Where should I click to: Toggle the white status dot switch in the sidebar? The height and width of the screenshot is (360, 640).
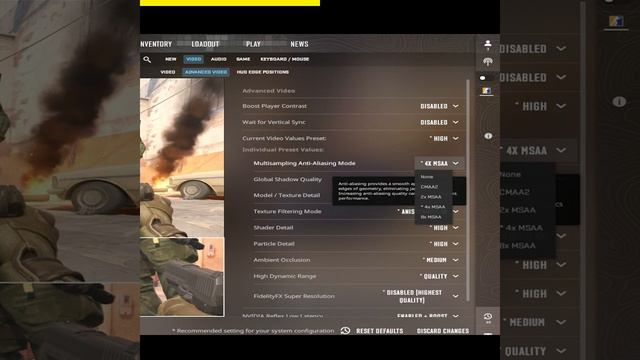(483, 78)
